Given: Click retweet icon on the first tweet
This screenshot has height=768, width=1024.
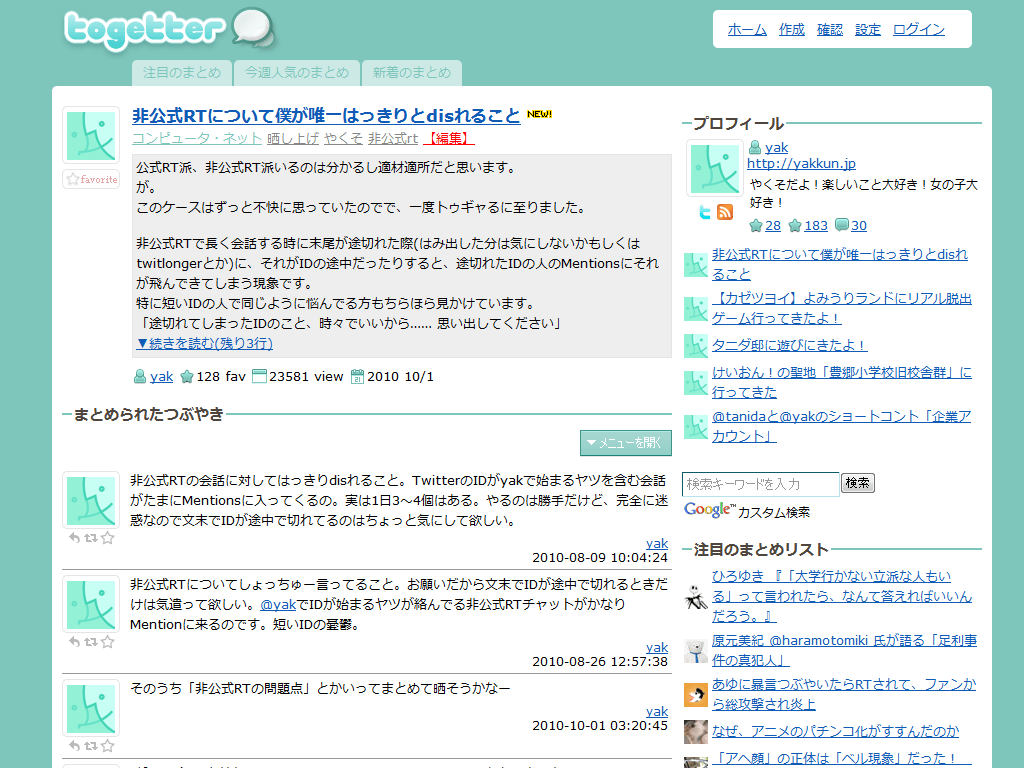Looking at the screenshot, I should pyautogui.click(x=91, y=537).
